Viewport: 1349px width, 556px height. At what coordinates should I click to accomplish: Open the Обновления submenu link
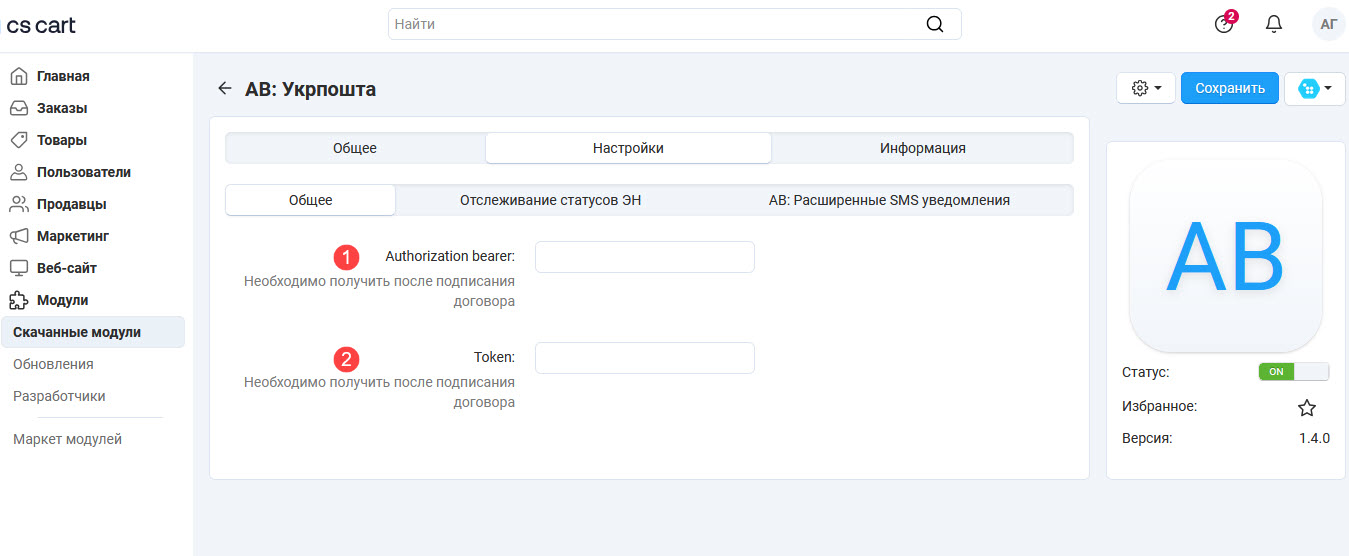[x=53, y=364]
